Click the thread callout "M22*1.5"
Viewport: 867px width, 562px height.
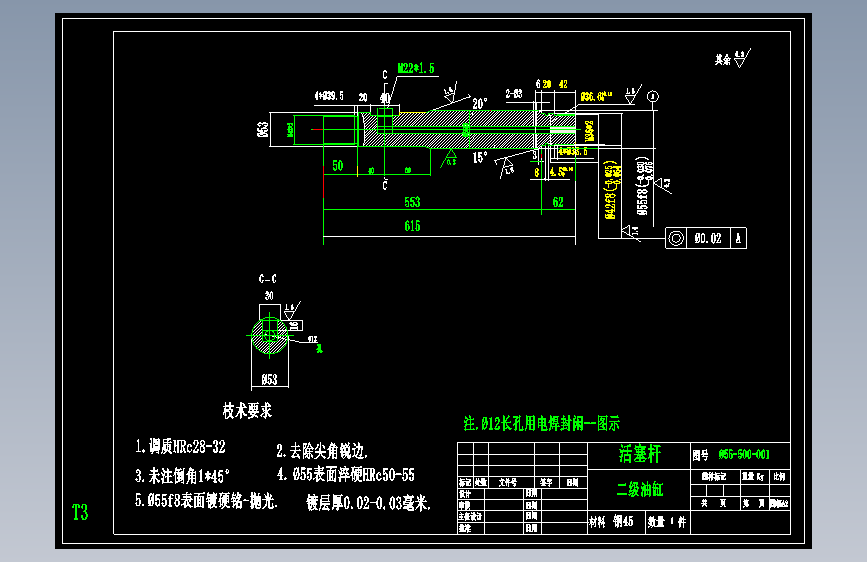pyautogui.click(x=416, y=68)
